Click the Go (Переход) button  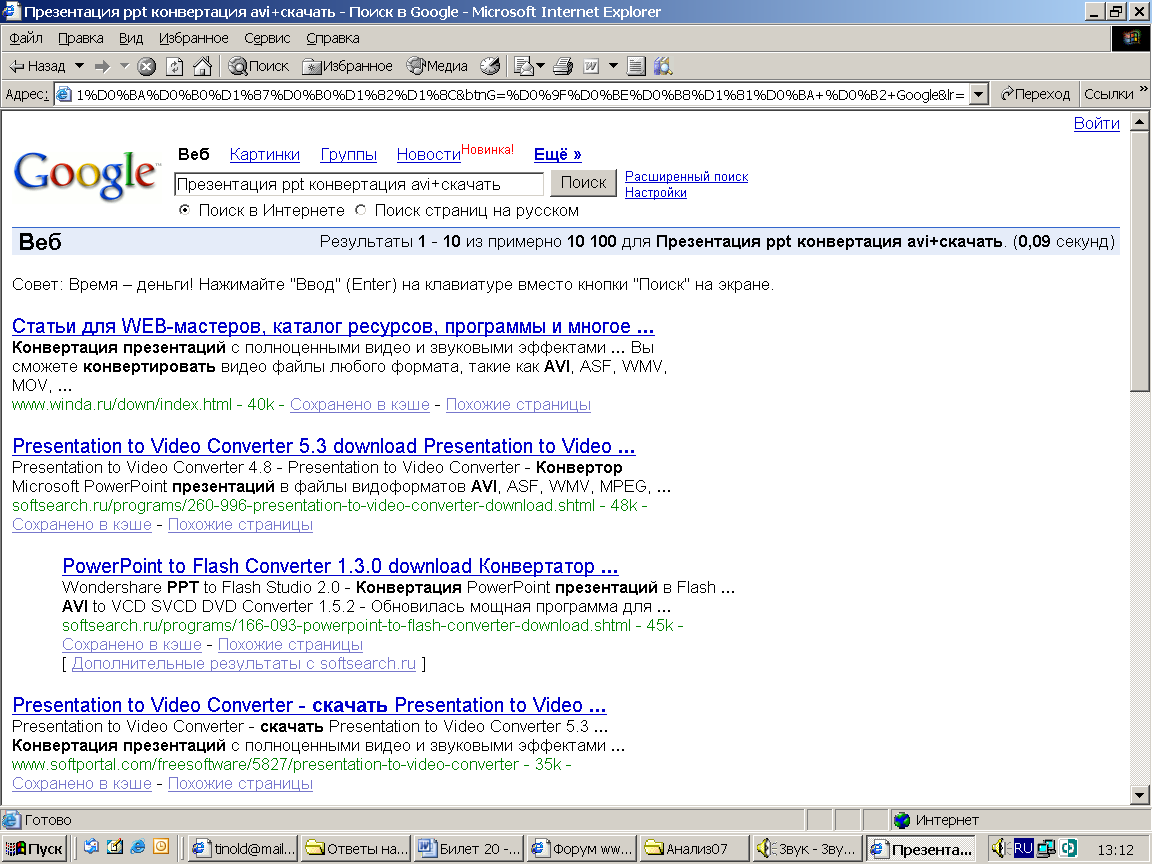click(x=1035, y=94)
